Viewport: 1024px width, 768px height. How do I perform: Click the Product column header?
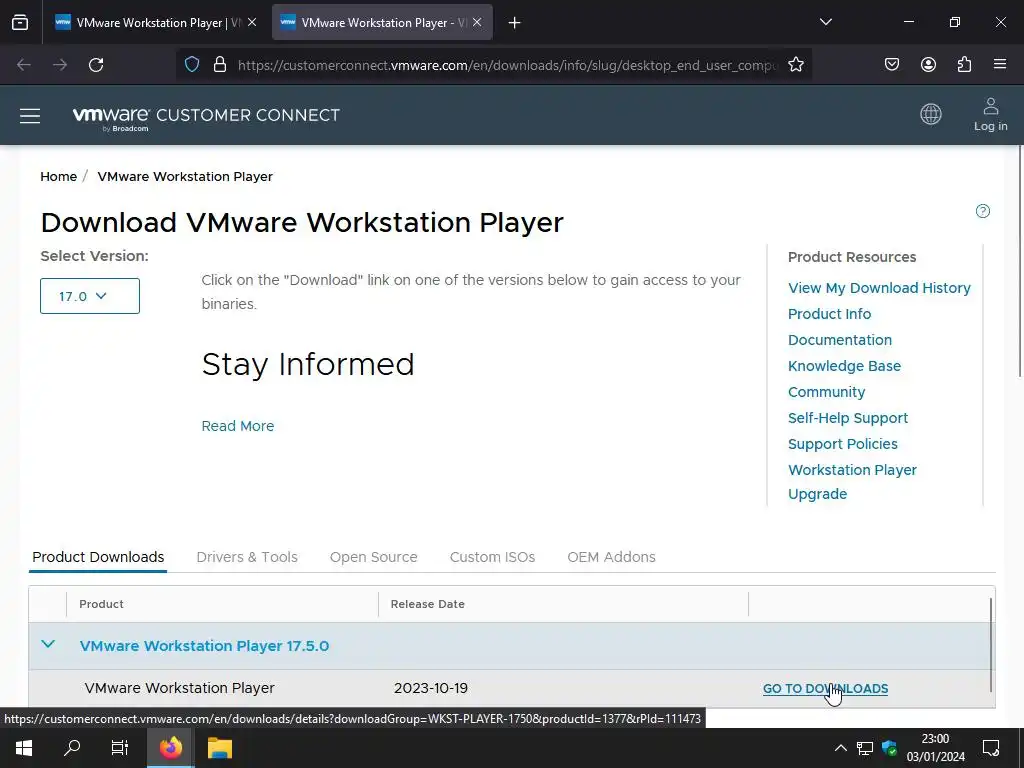(101, 604)
